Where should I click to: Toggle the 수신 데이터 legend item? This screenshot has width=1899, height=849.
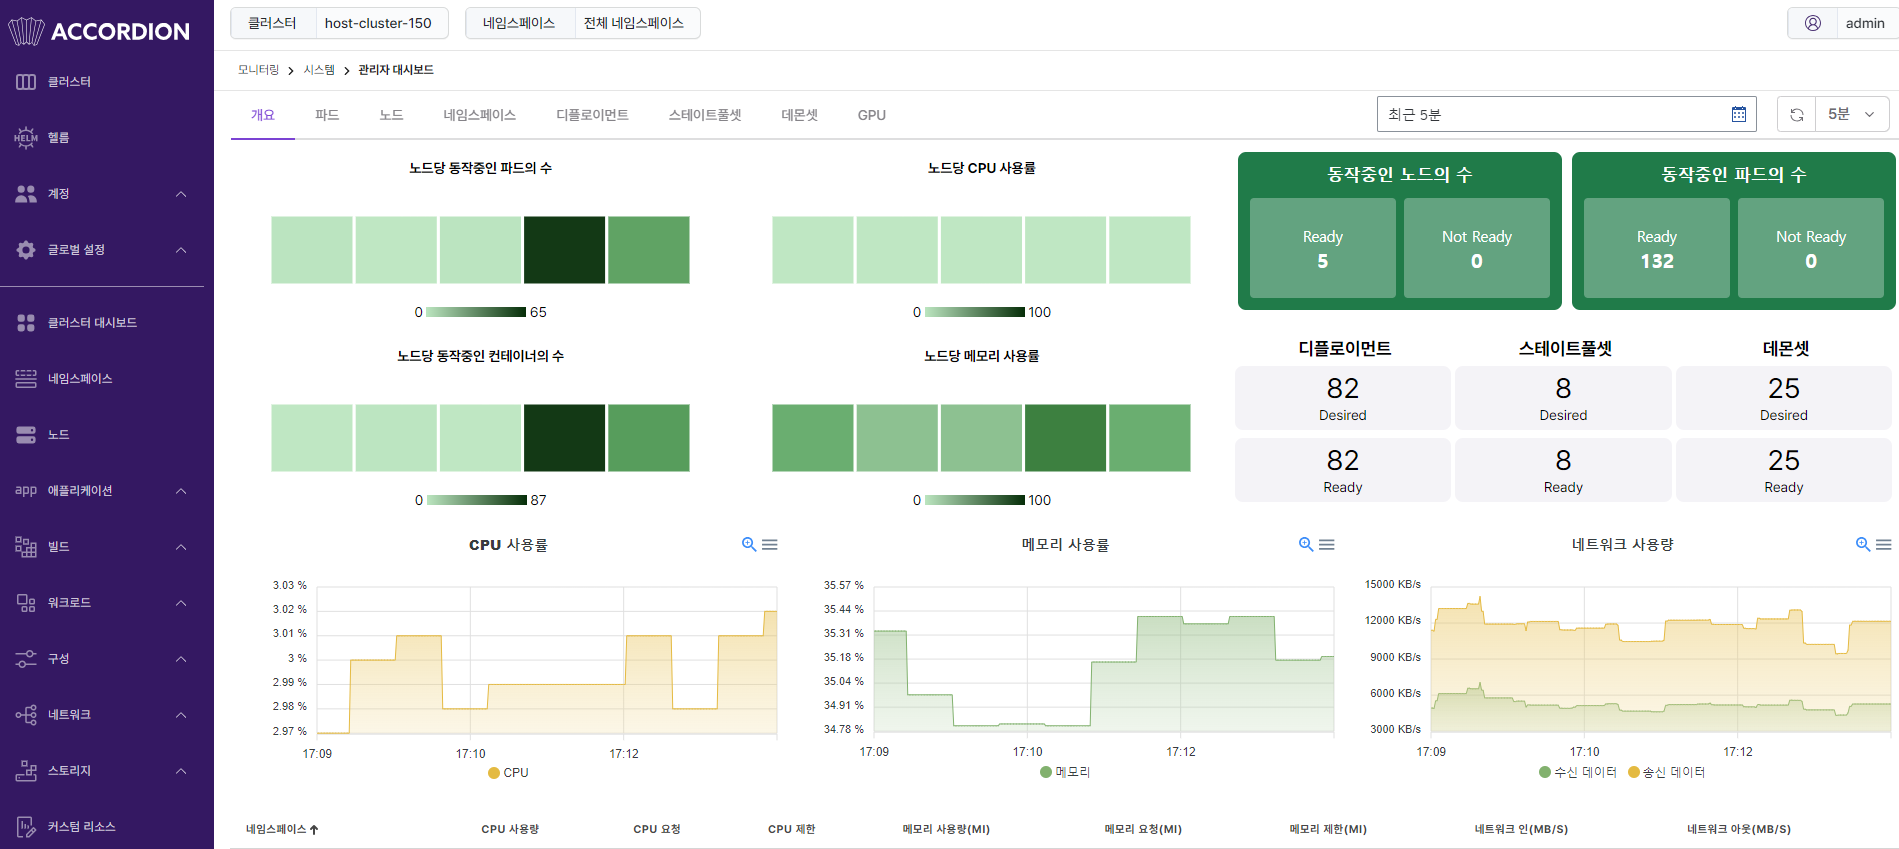click(1578, 772)
